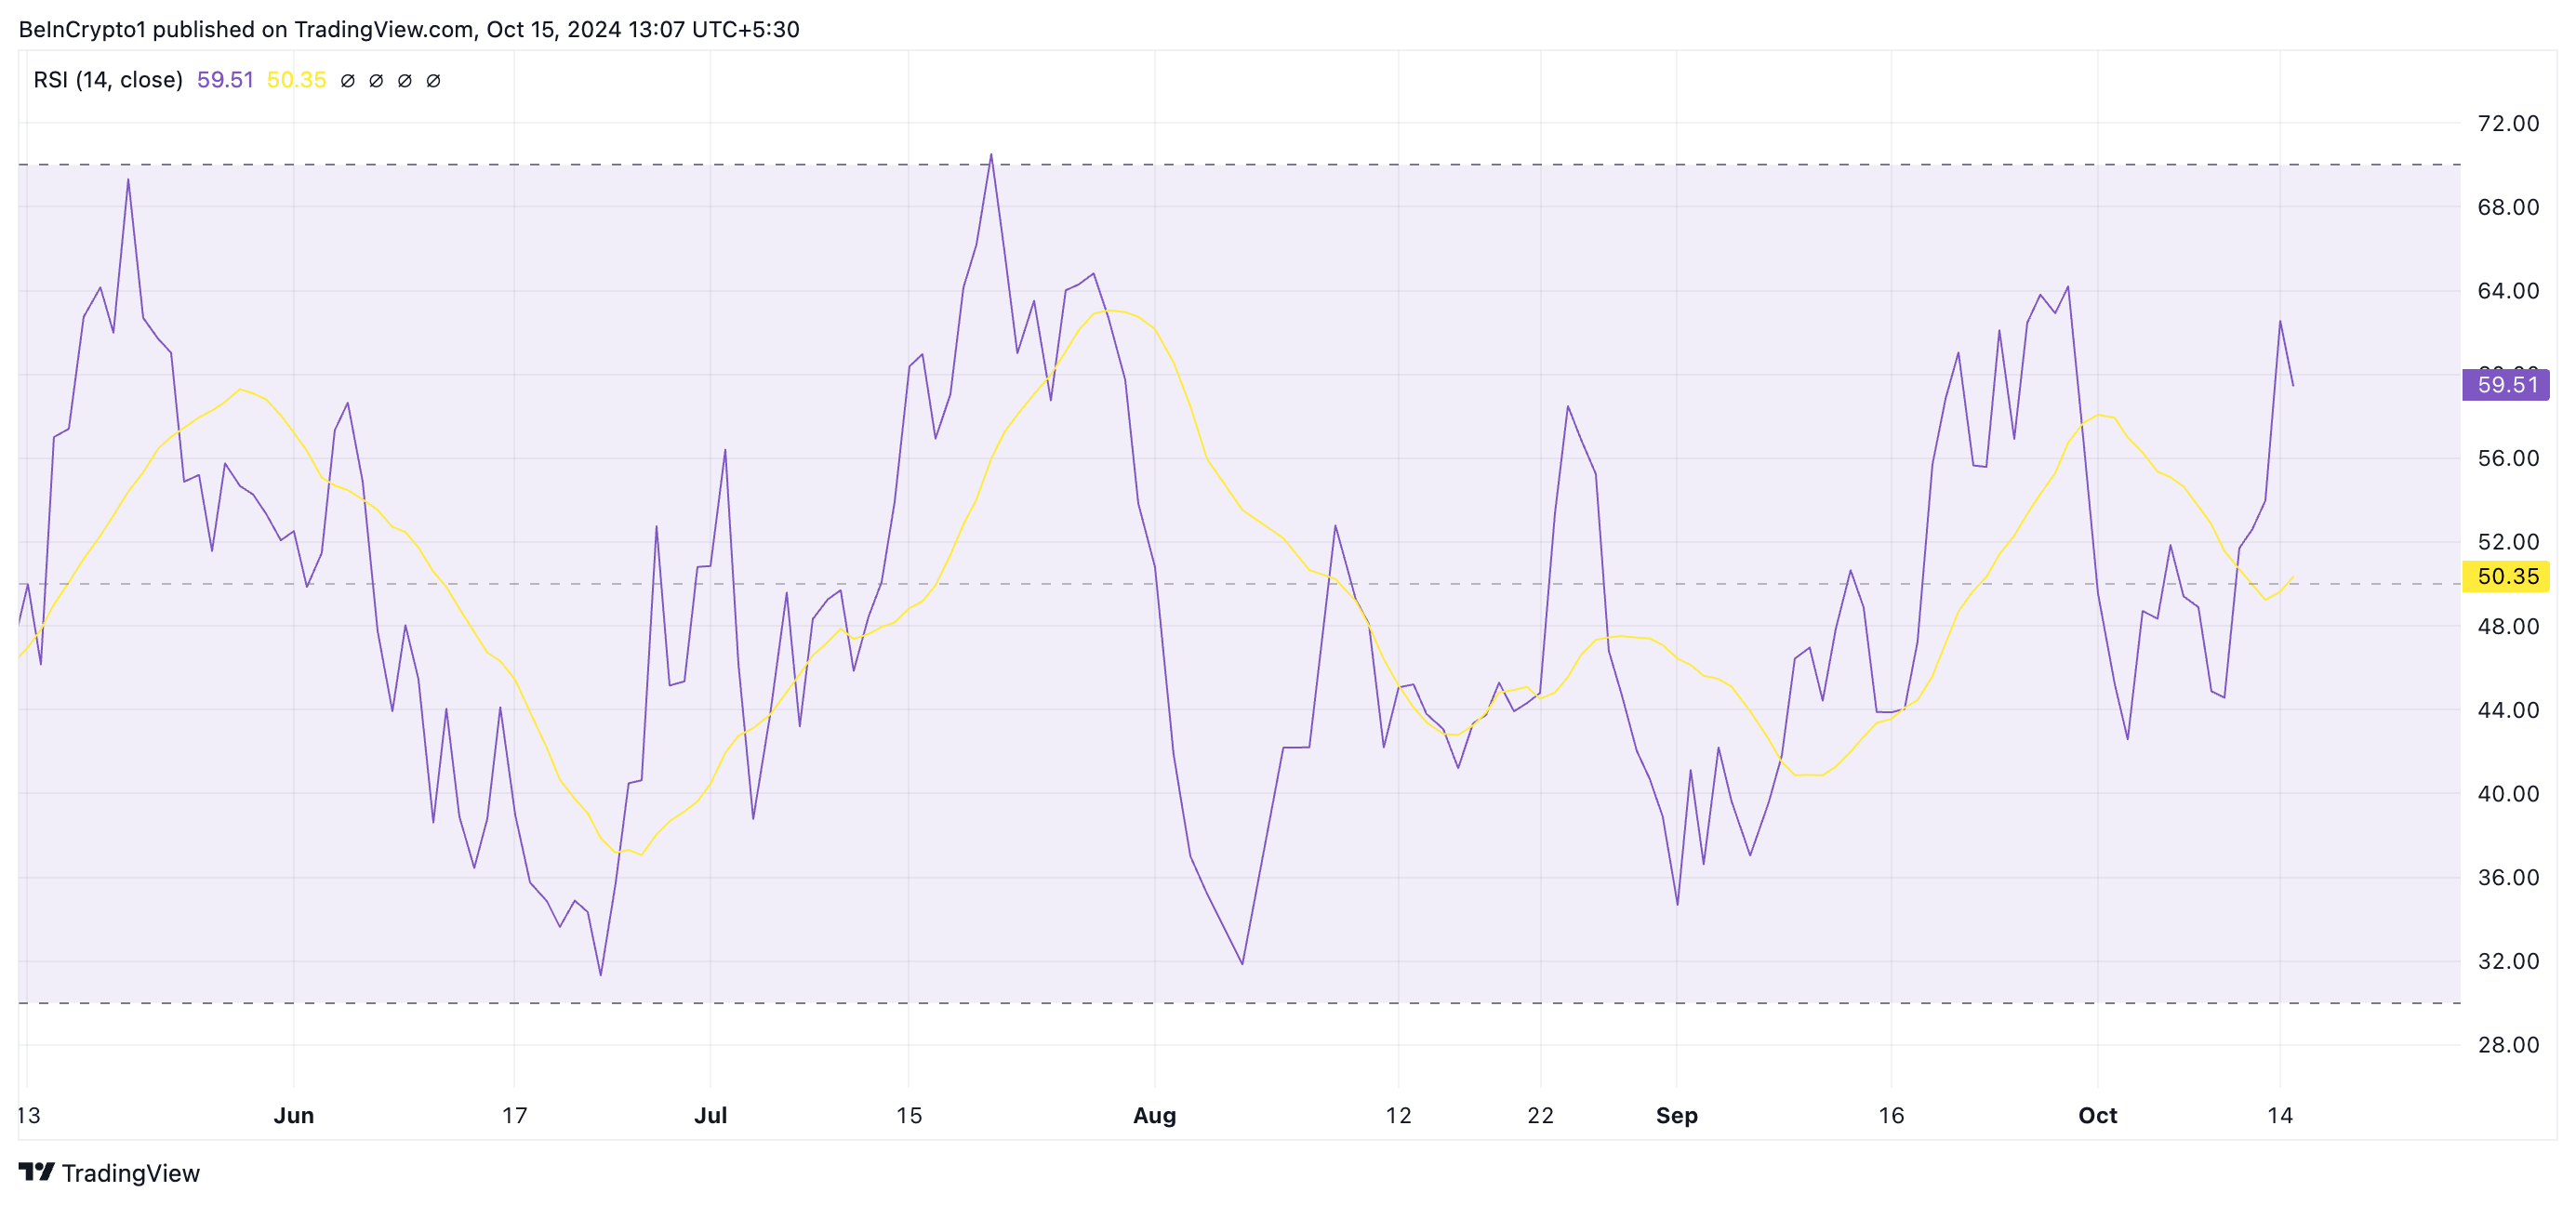Click the fourth empty-value symbol in RSI legend

pos(433,81)
